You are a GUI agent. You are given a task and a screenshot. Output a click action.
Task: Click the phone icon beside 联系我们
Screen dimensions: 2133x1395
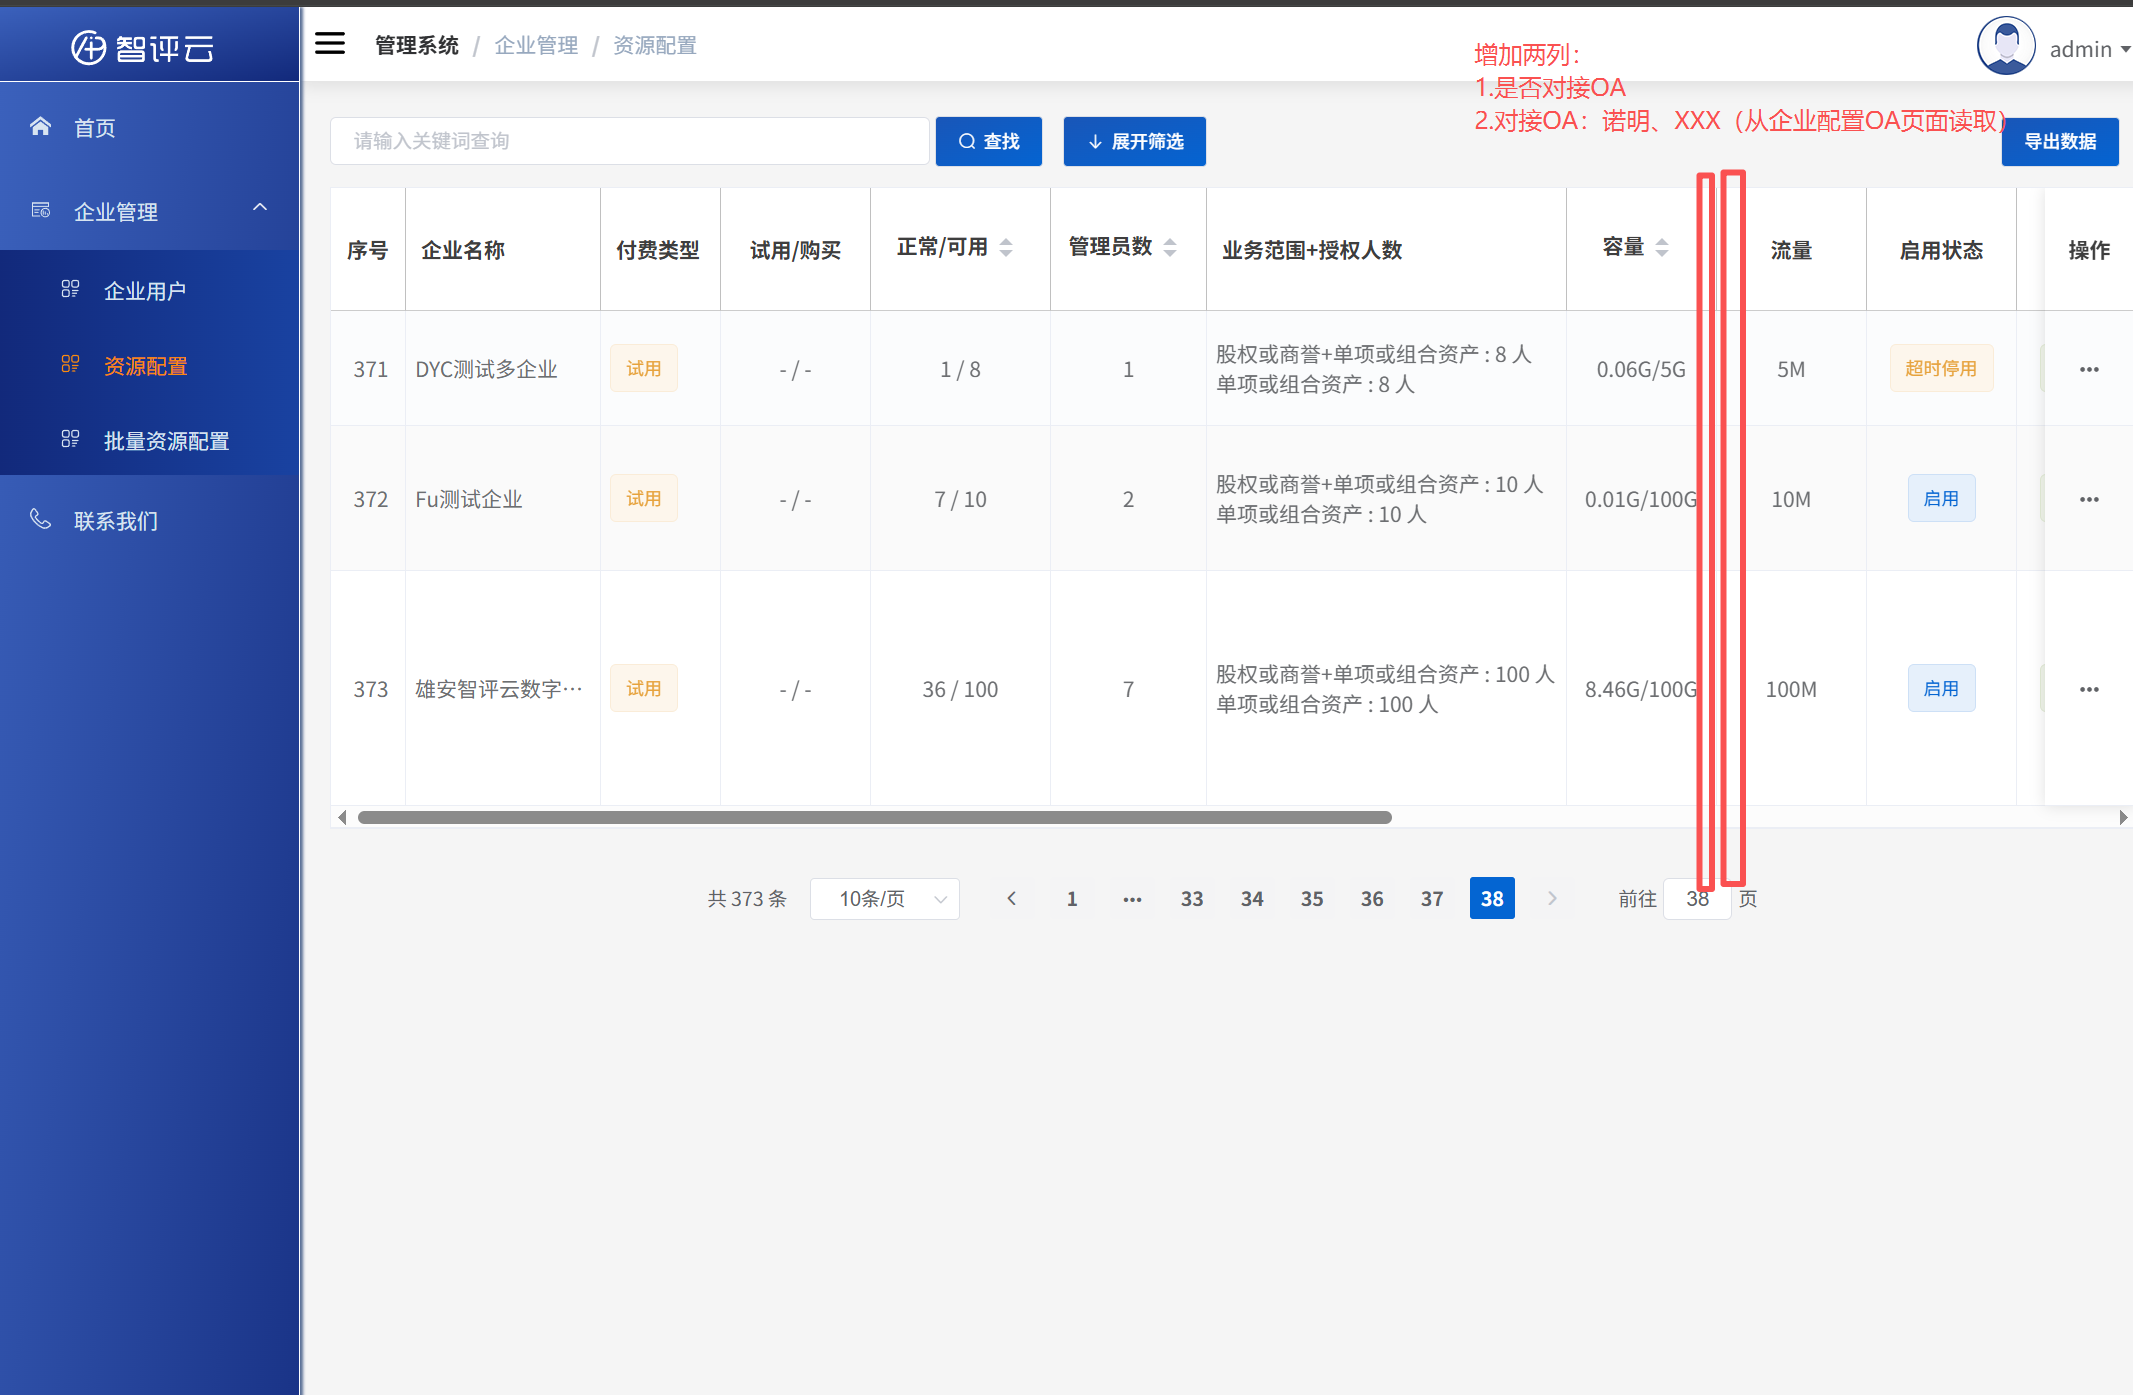[x=40, y=519]
